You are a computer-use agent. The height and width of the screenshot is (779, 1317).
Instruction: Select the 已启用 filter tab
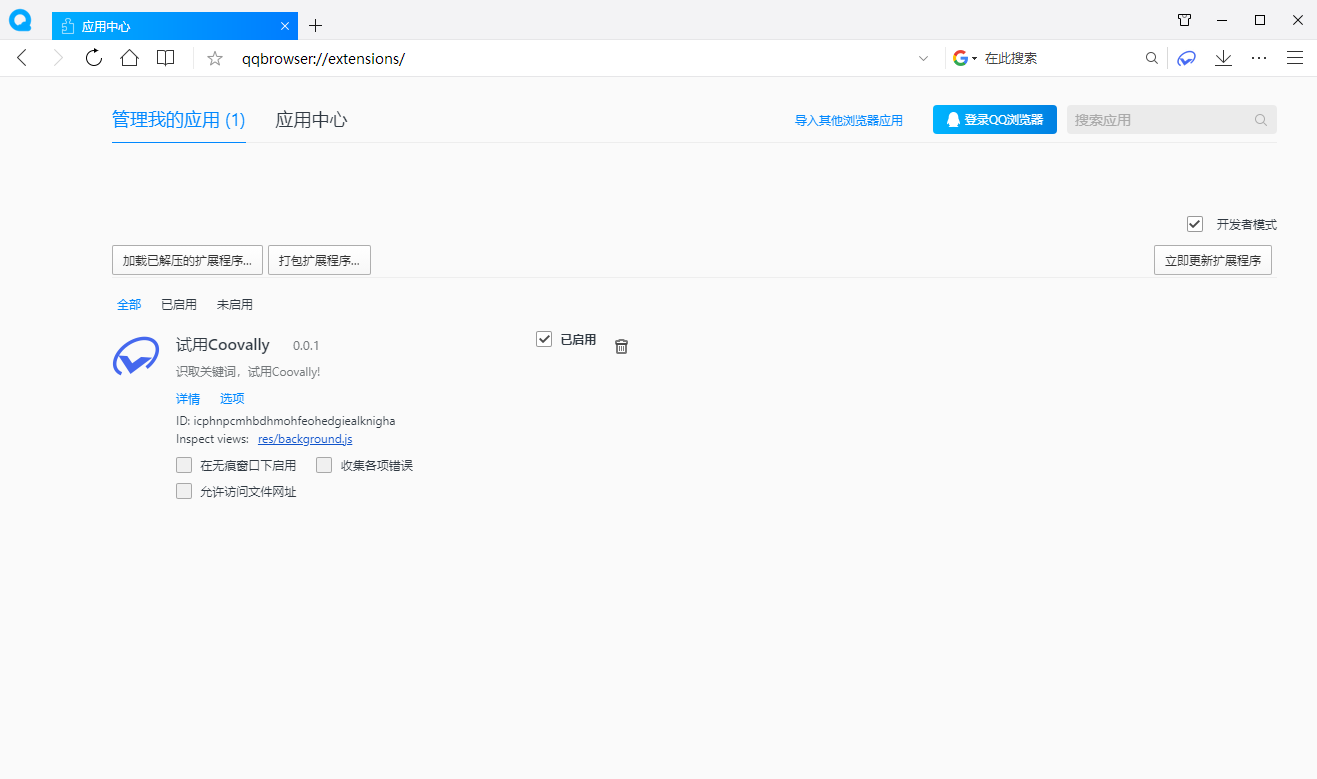click(x=179, y=304)
